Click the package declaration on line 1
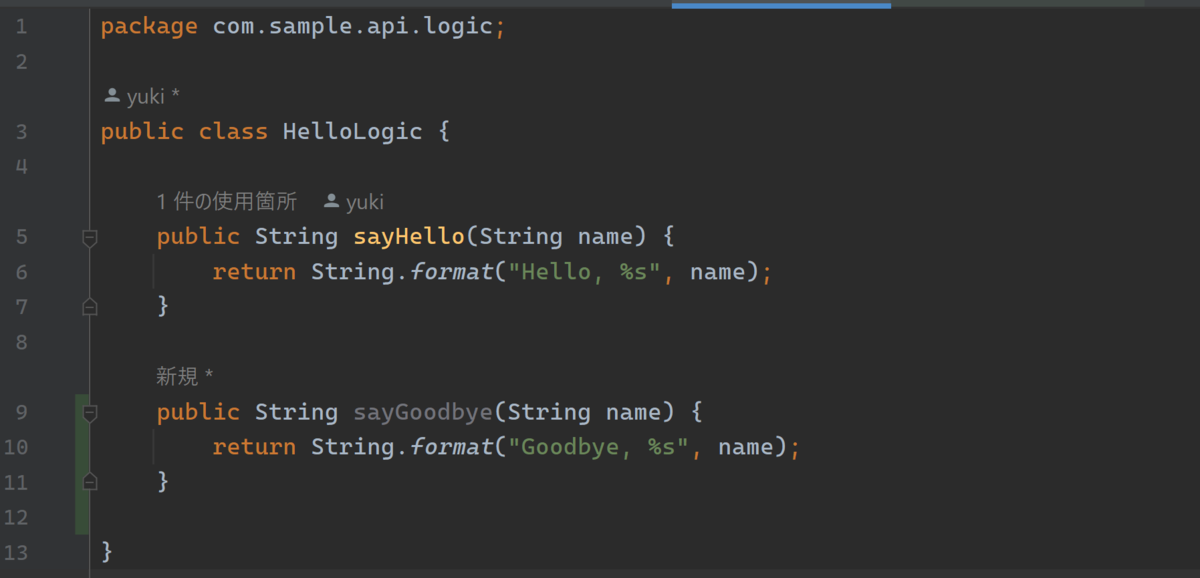 point(300,26)
